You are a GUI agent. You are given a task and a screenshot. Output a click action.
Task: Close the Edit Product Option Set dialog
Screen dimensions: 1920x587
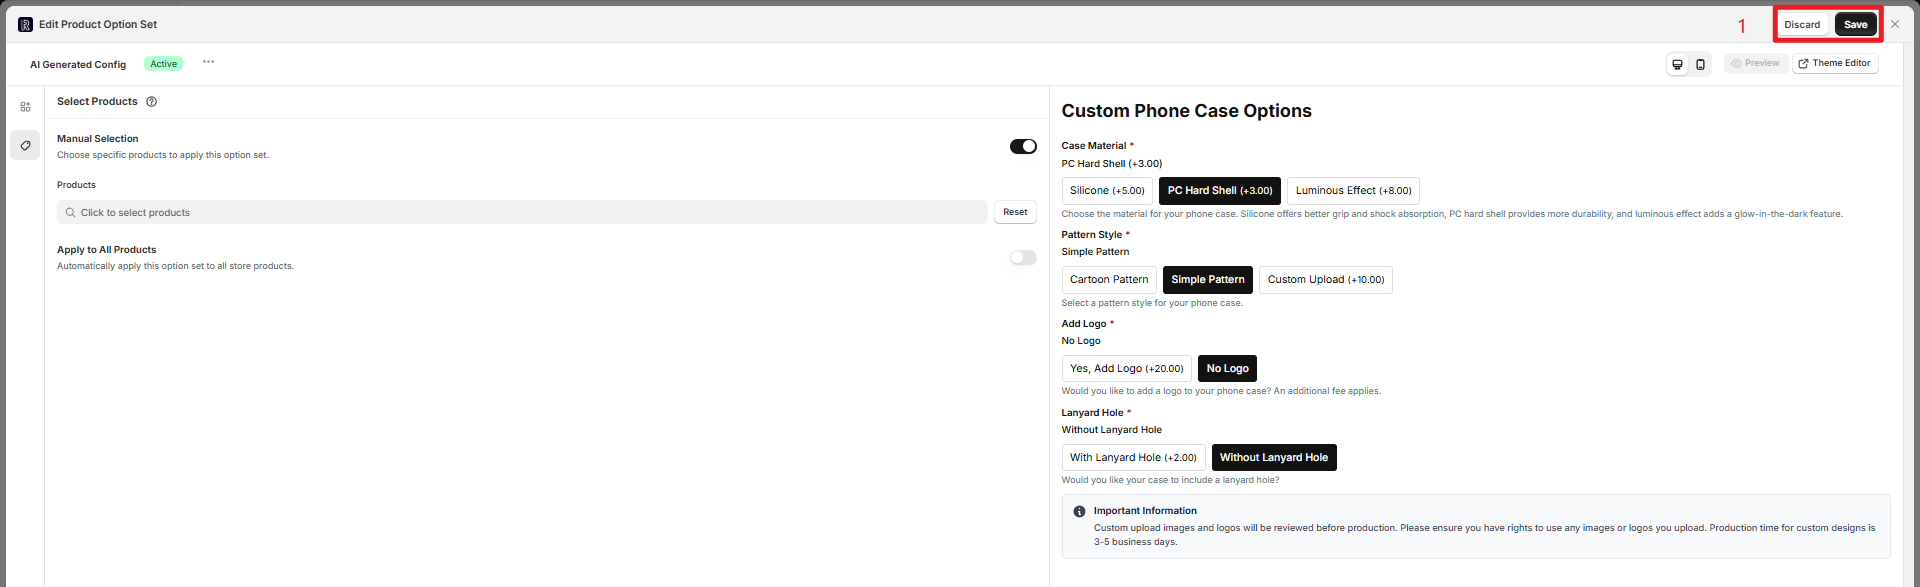[1895, 24]
